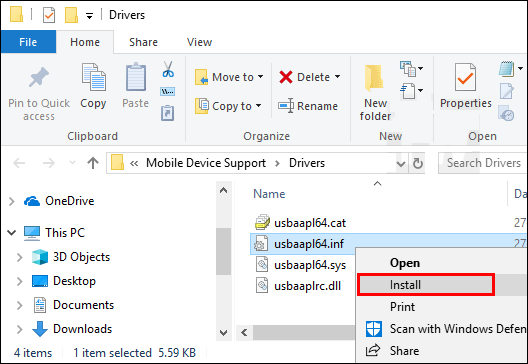Click the navigation pane scroll up arrow
The image size is (528, 364).
click(x=223, y=191)
